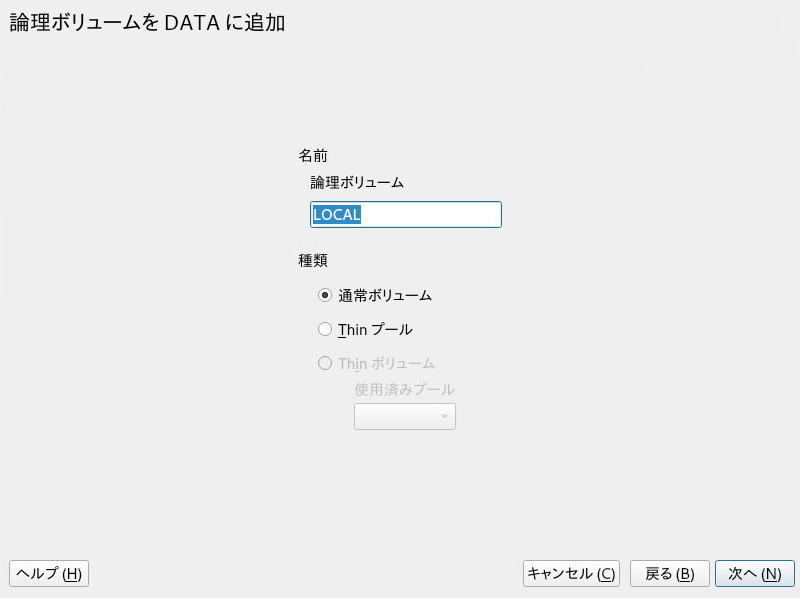
Task: Cancel the dialog with キャンセル (C)
Action: [571, 574]
